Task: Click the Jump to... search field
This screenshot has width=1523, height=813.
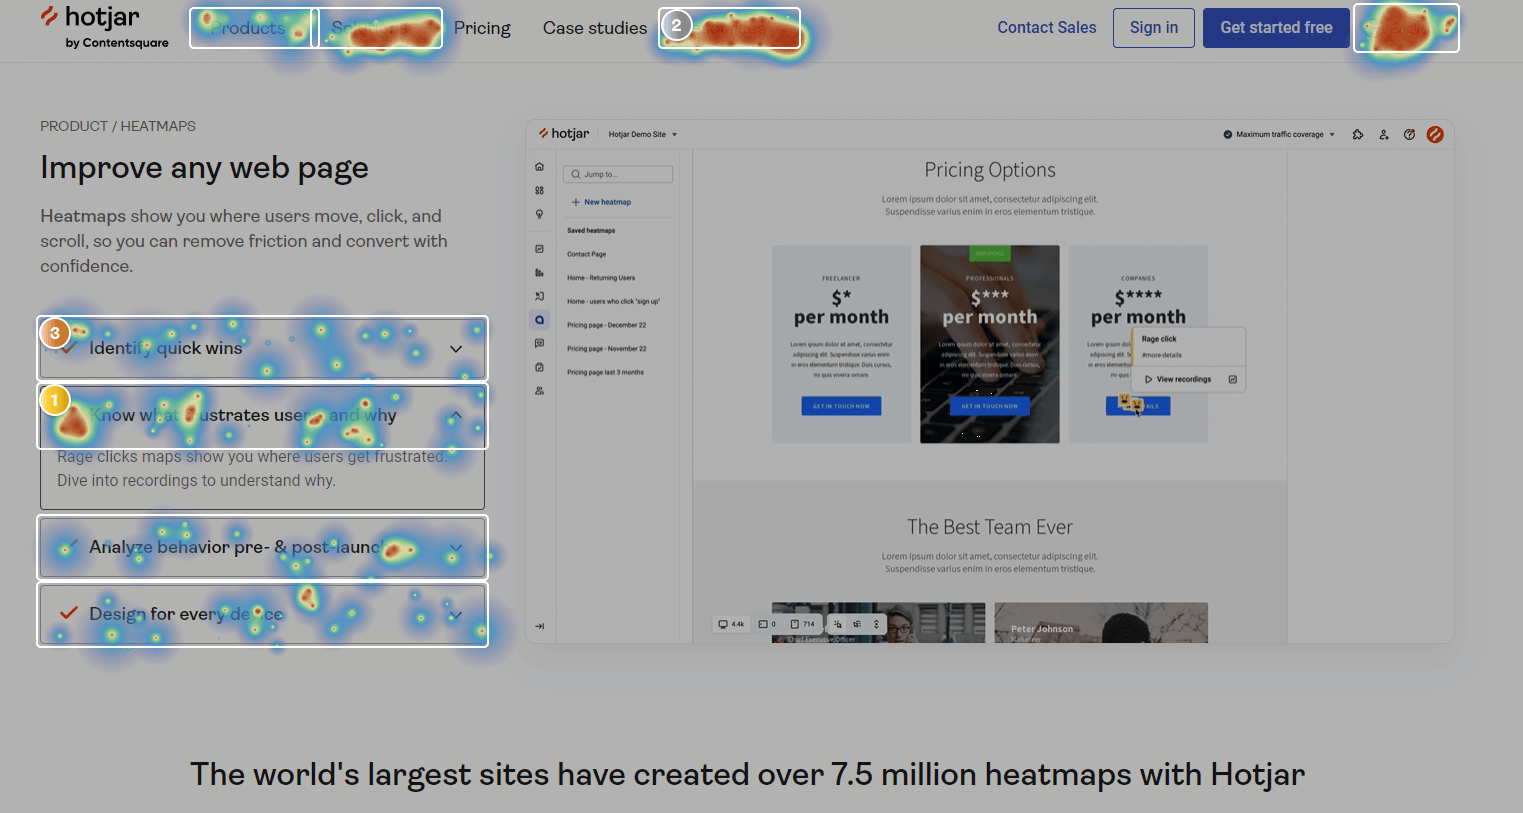Action: coord(617,173)
